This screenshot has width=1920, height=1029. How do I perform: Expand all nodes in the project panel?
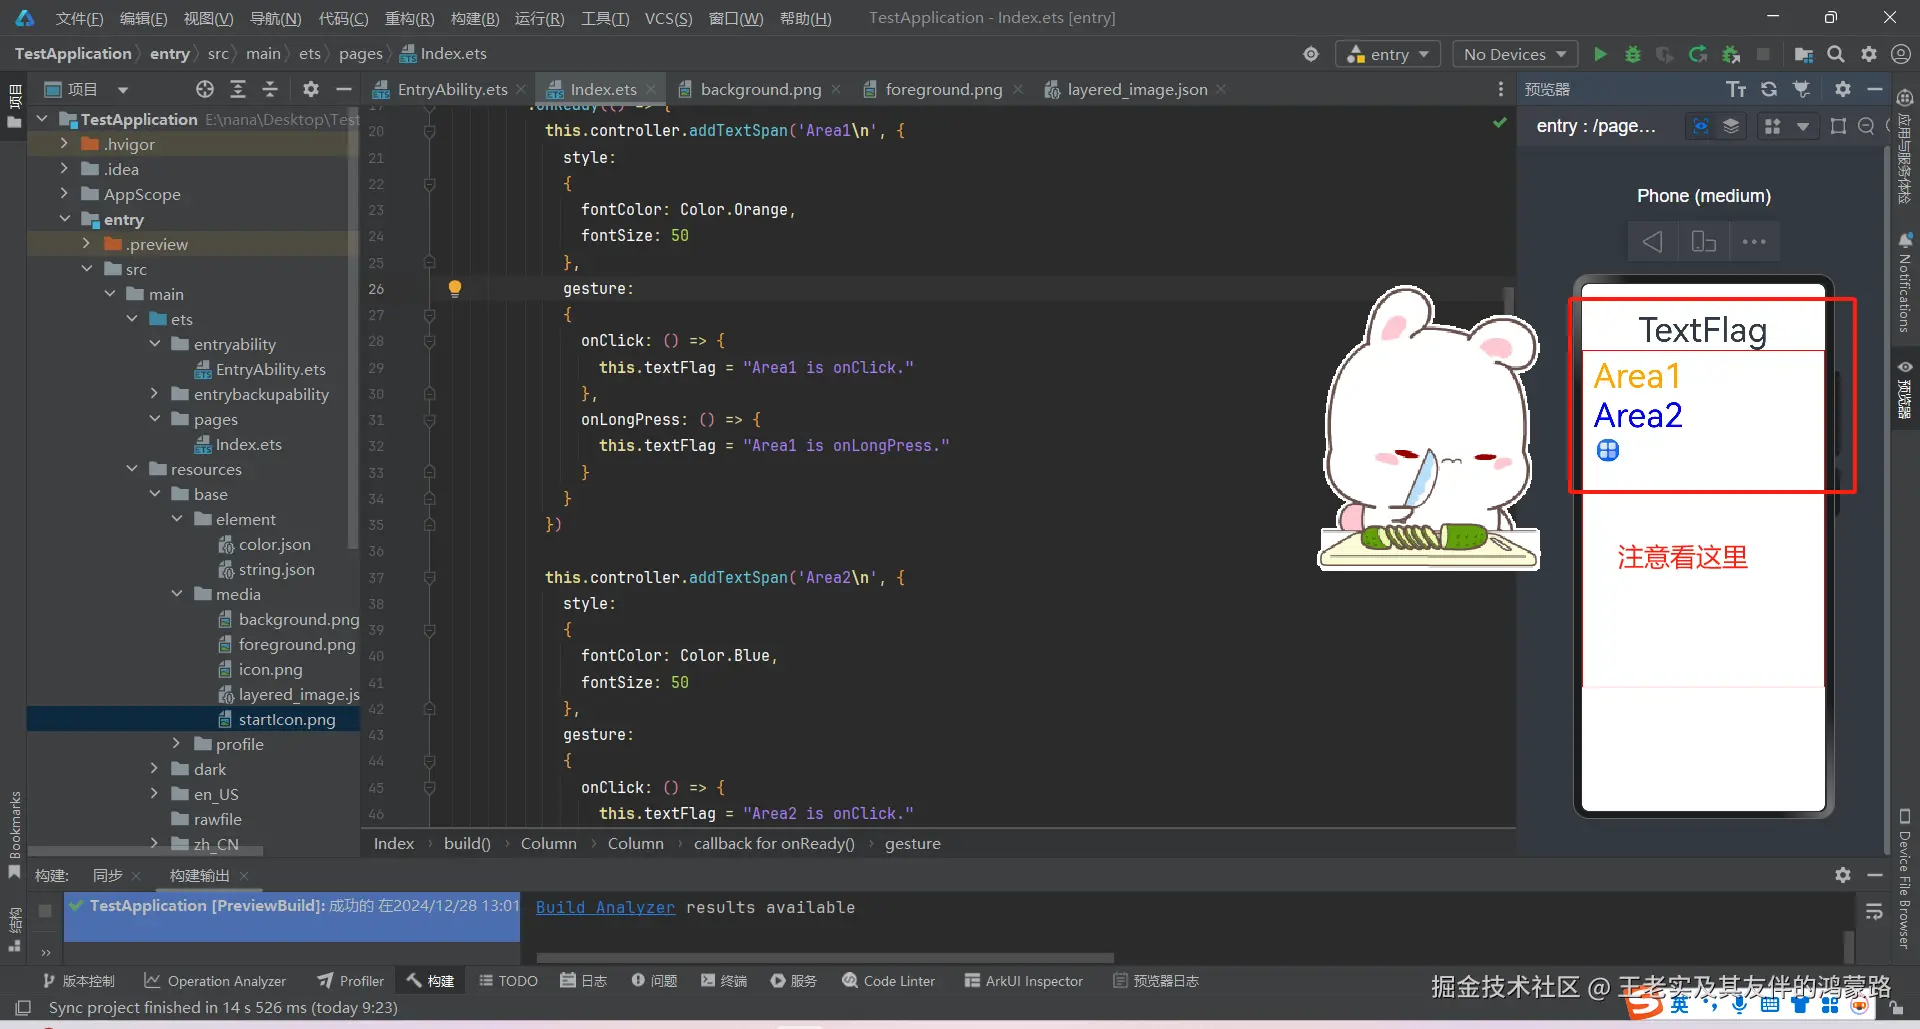coord(238,89)
